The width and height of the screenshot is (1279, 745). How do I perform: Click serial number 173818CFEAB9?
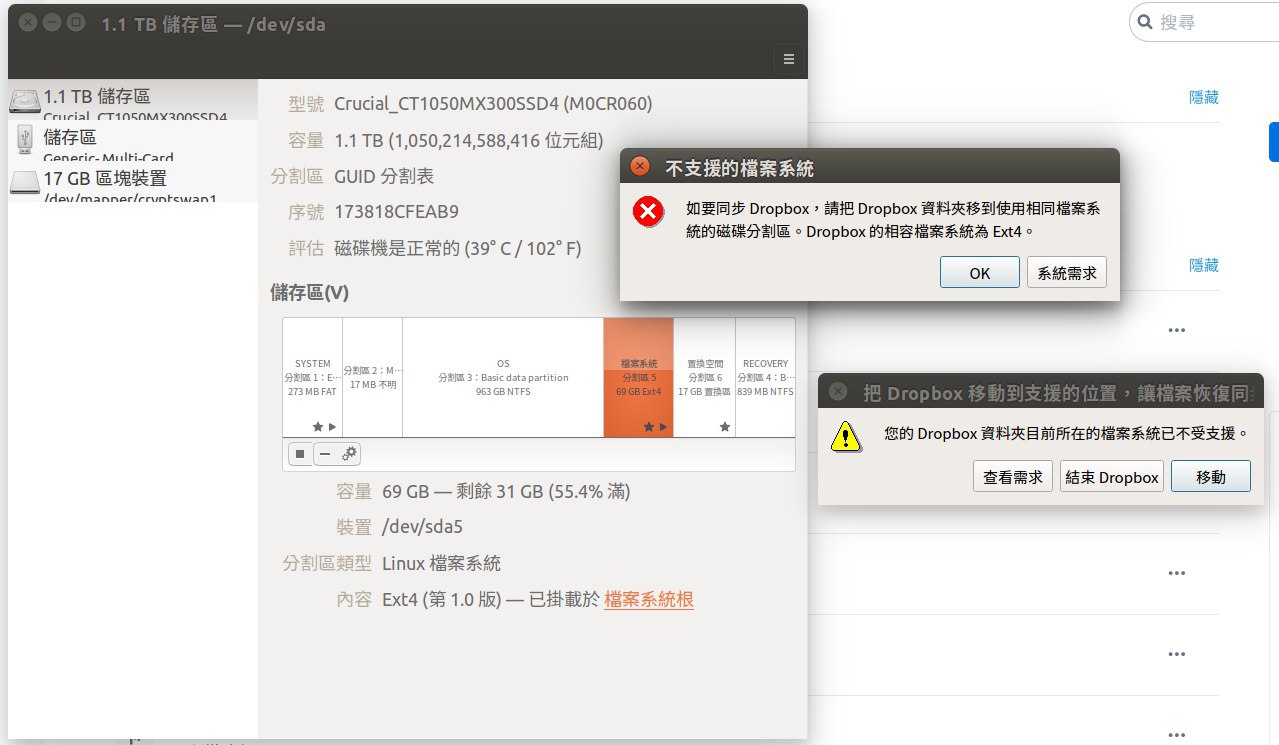pyautogui.click(x=397, y=212)
